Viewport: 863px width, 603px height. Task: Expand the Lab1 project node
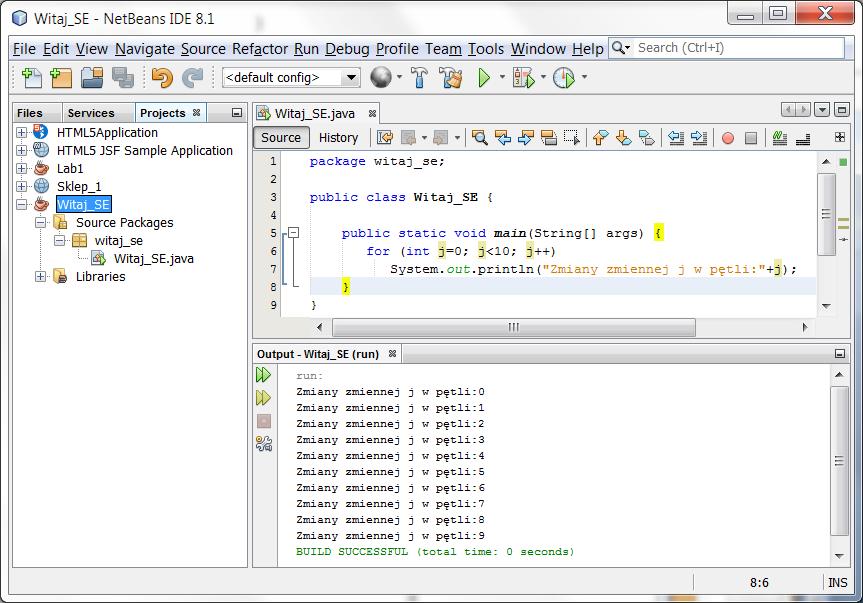[21, 168]
